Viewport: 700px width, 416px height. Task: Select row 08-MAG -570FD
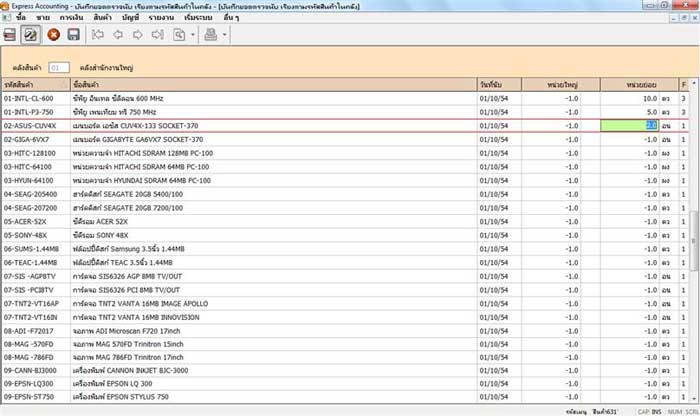click(345, 344)
